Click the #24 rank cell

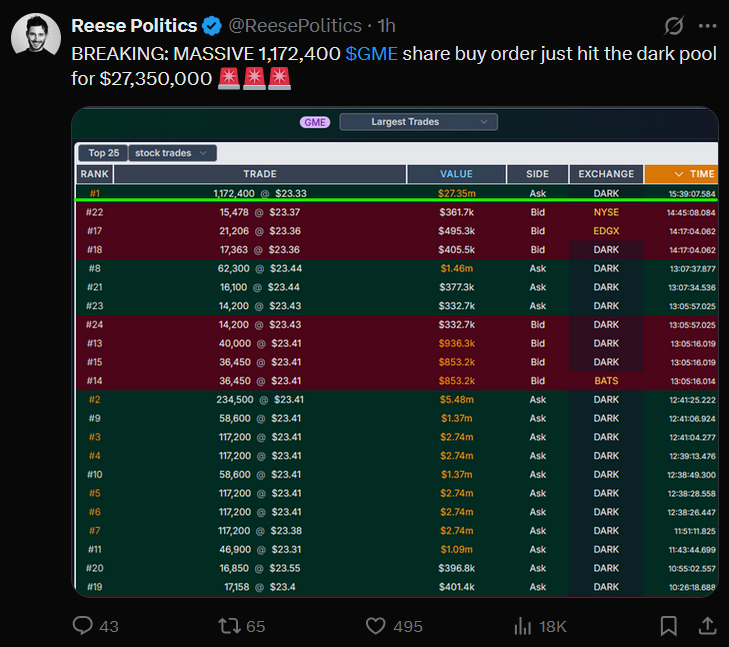(94, 324)
